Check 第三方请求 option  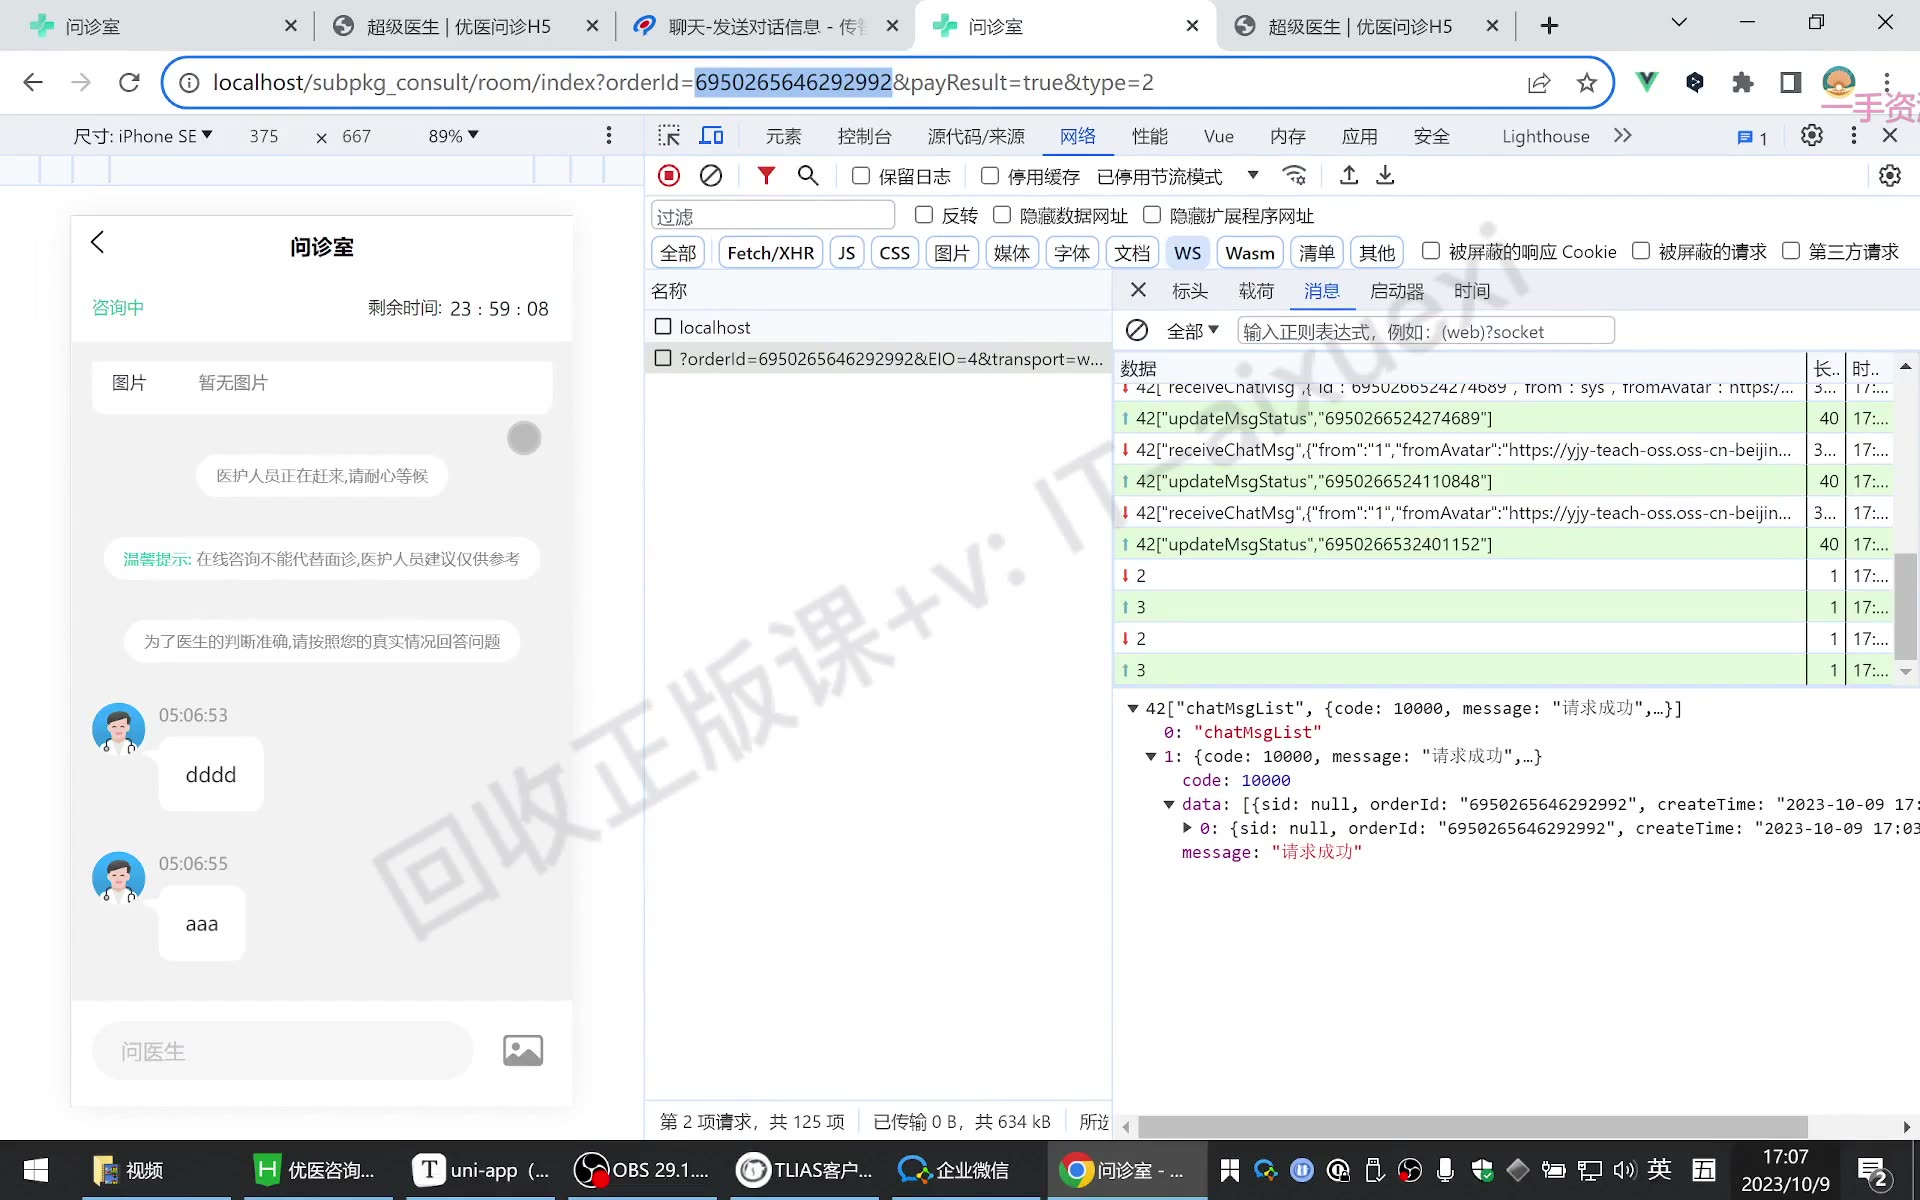click(x=1791, y=251)
